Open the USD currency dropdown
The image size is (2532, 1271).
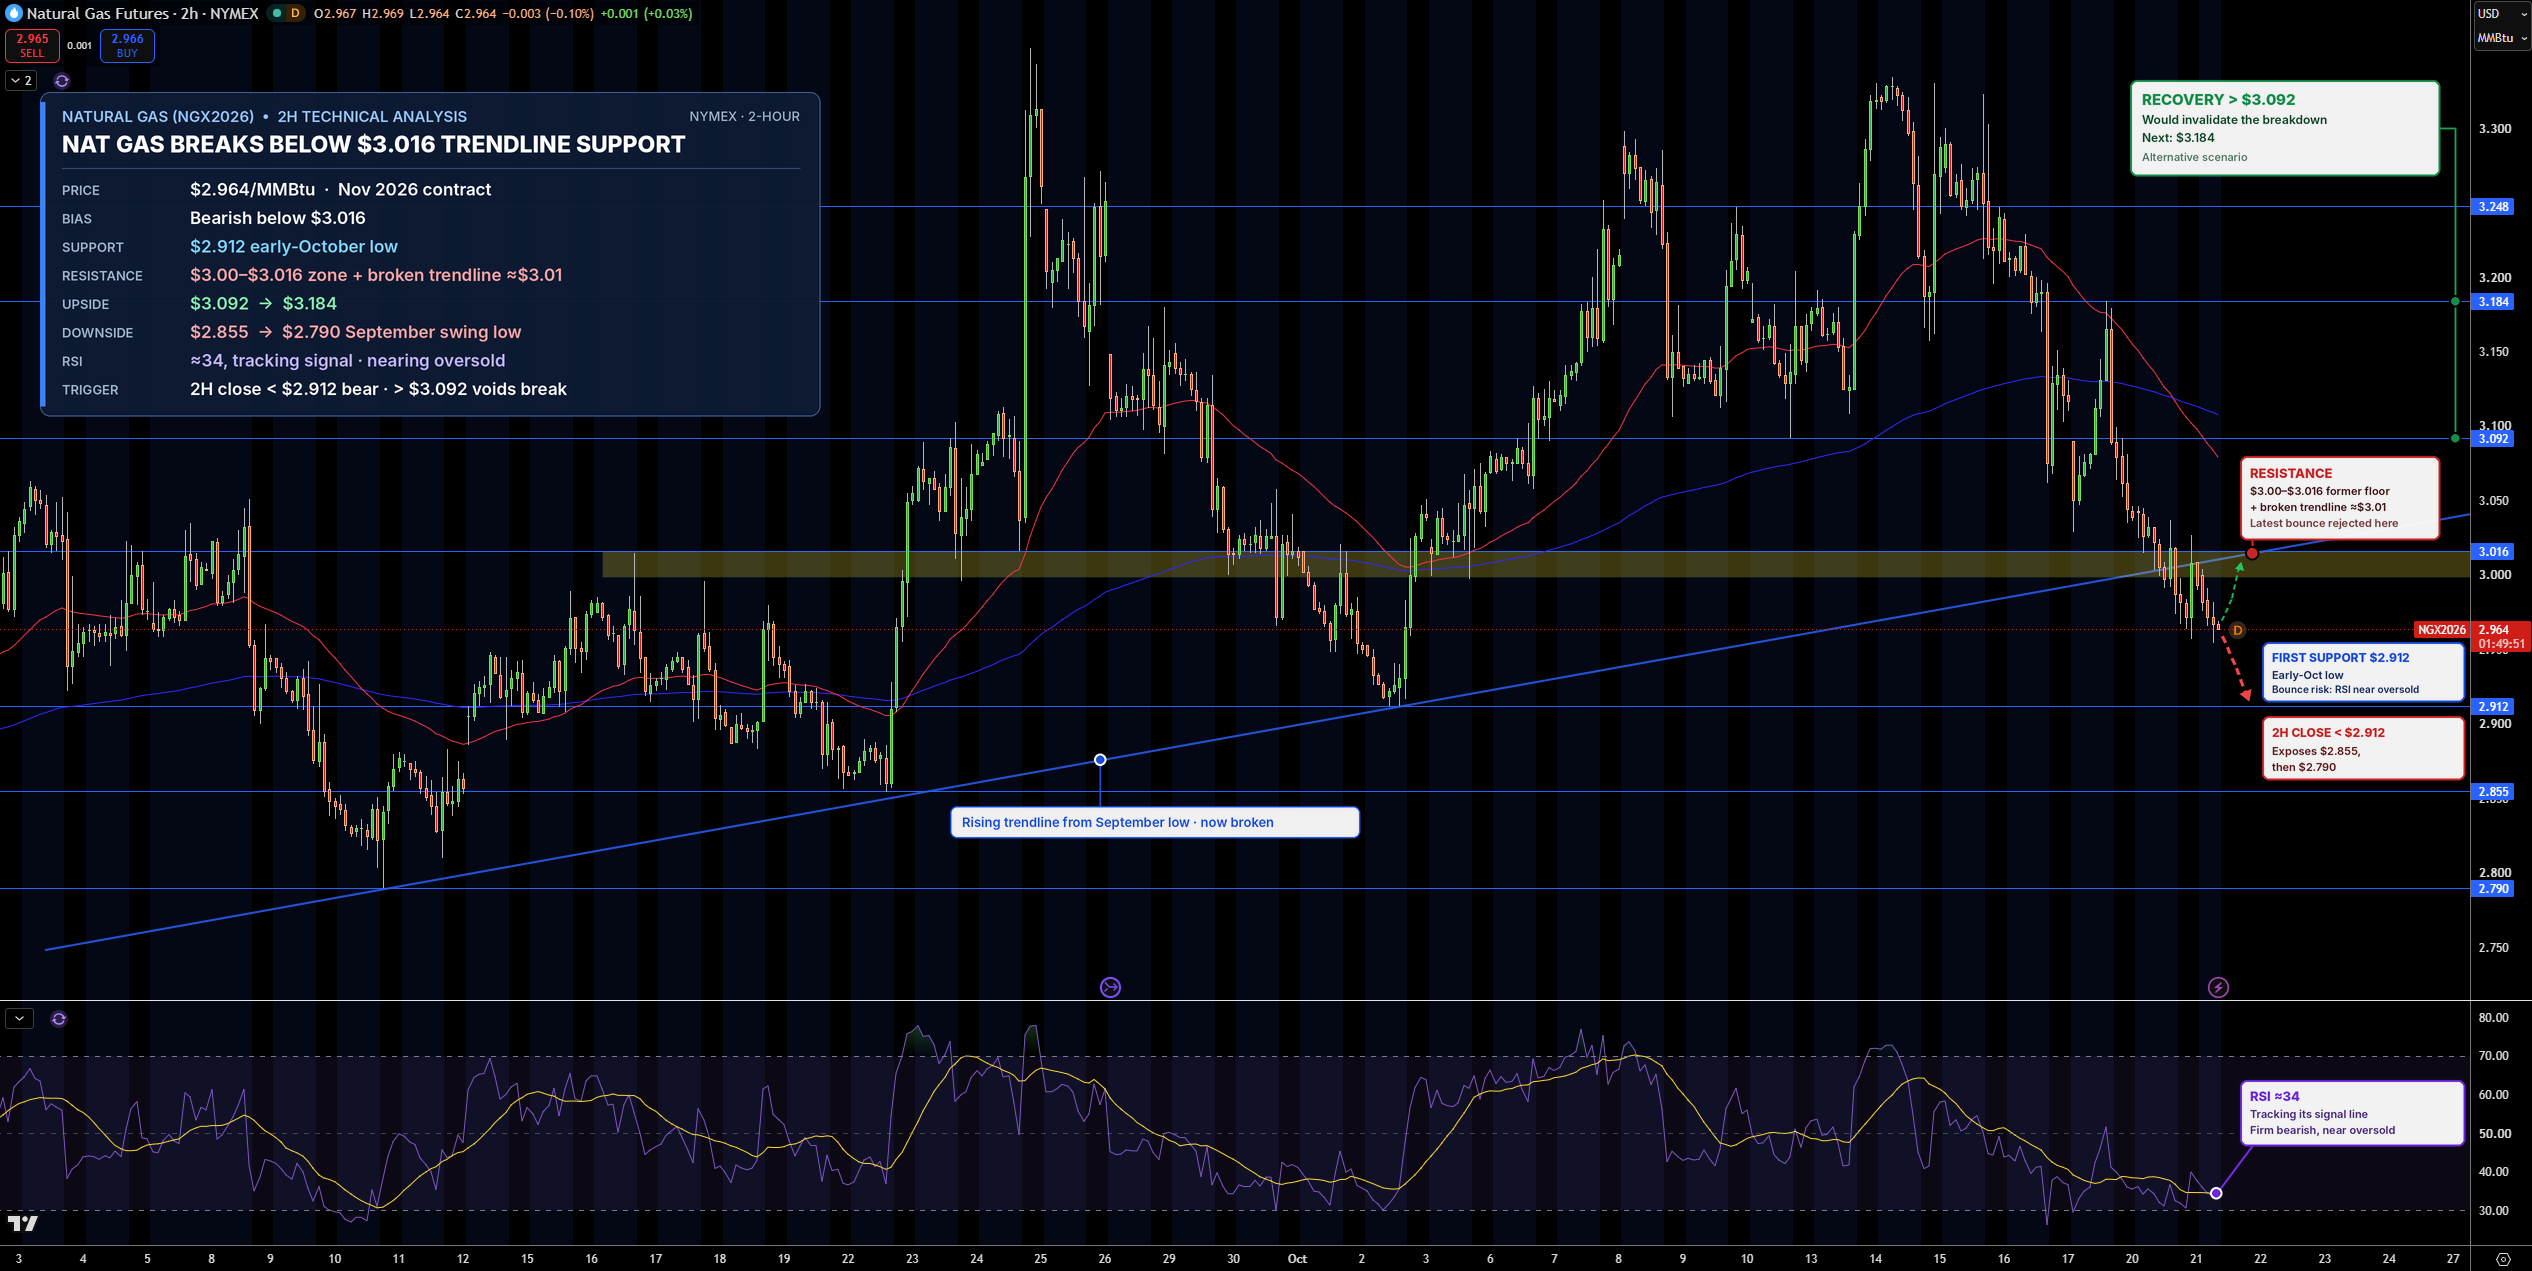click(2502, 14)
